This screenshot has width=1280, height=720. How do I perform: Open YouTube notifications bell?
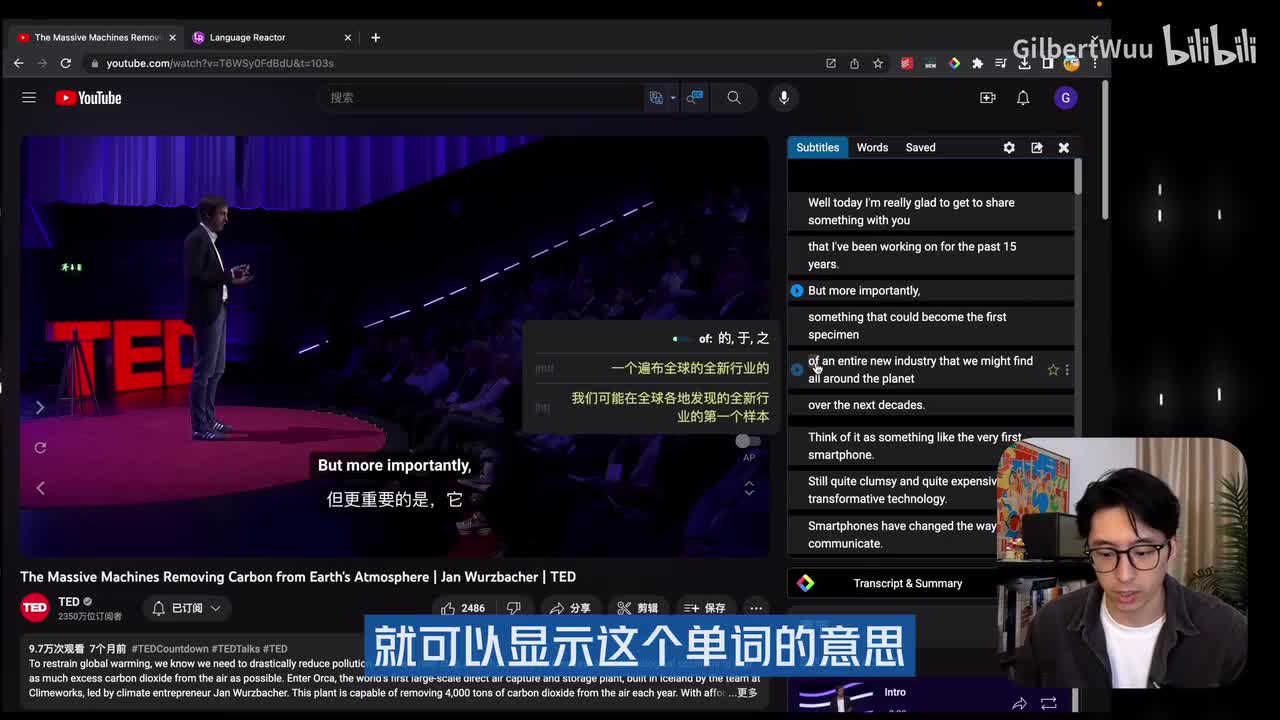click(1023, 97)
